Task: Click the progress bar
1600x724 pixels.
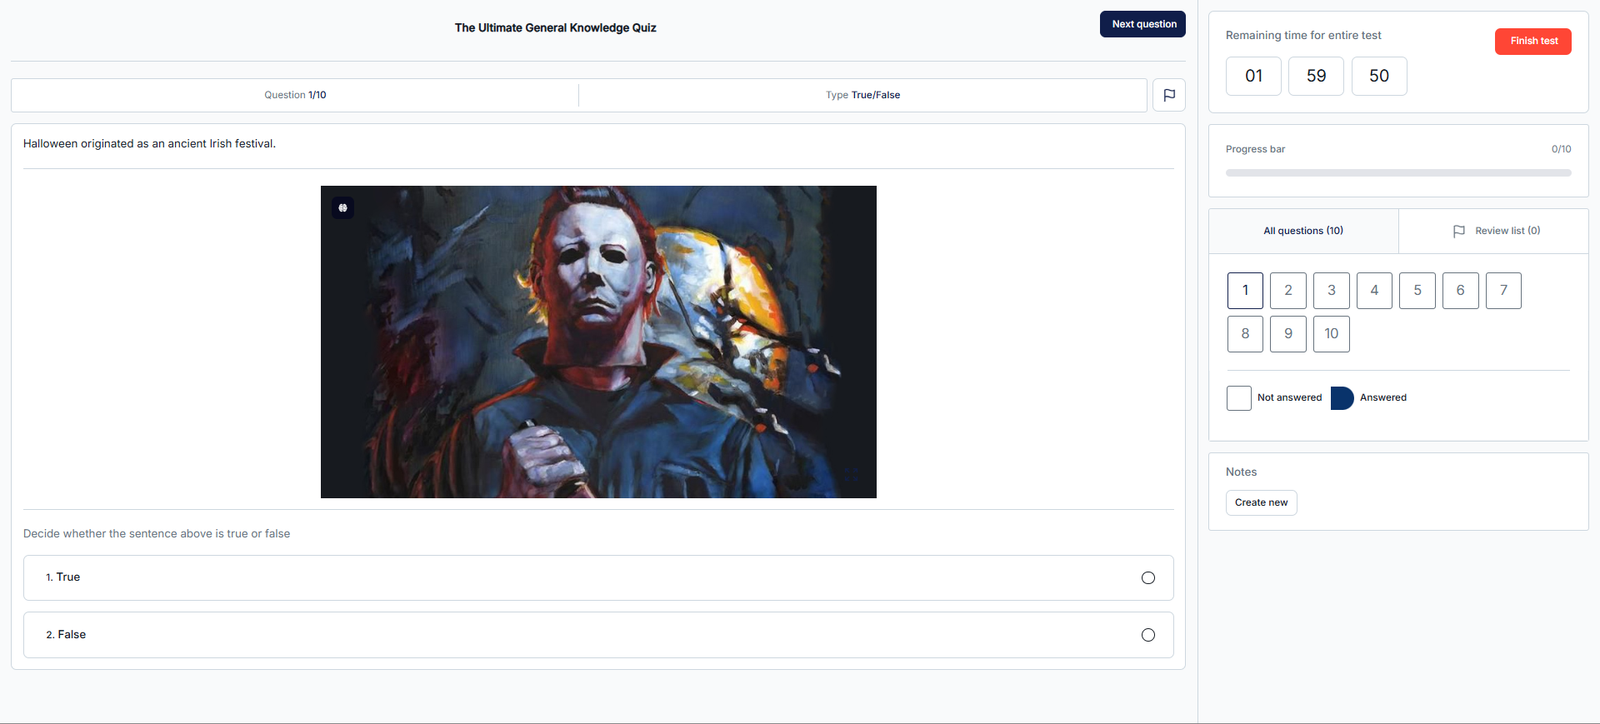Action: [x=1398, y=173]
